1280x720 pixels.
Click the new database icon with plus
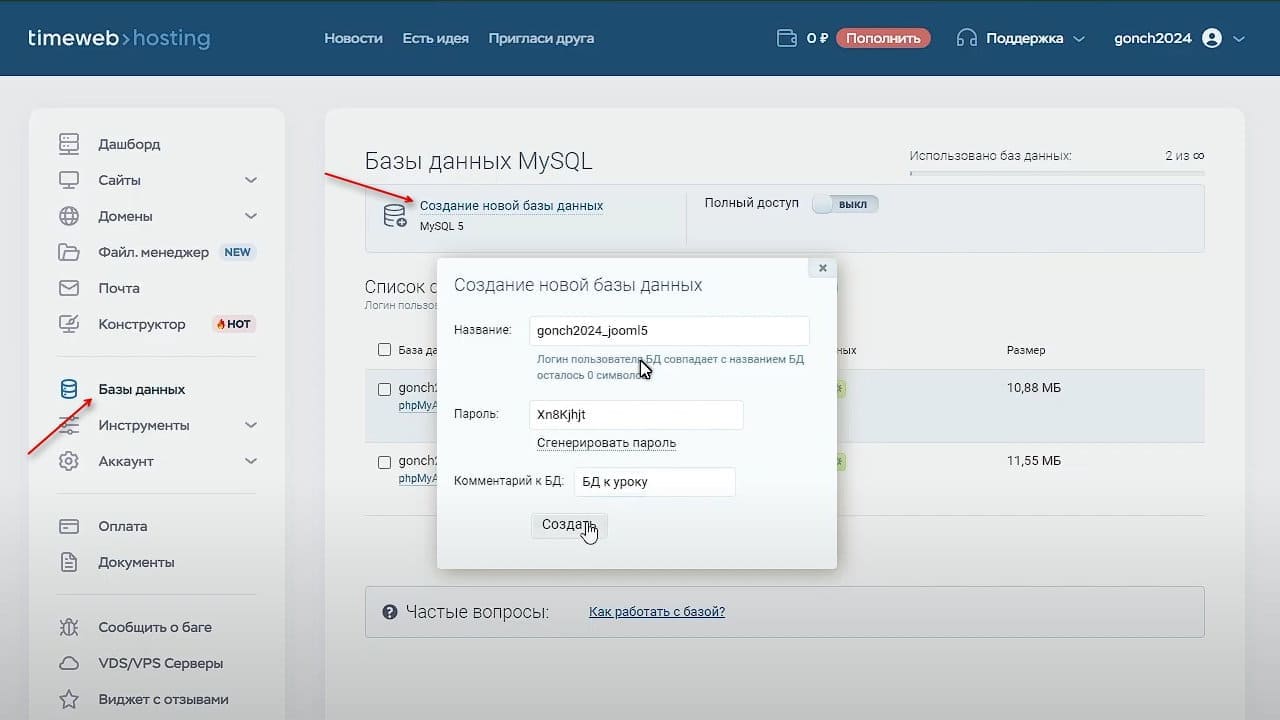pos(395,215)
